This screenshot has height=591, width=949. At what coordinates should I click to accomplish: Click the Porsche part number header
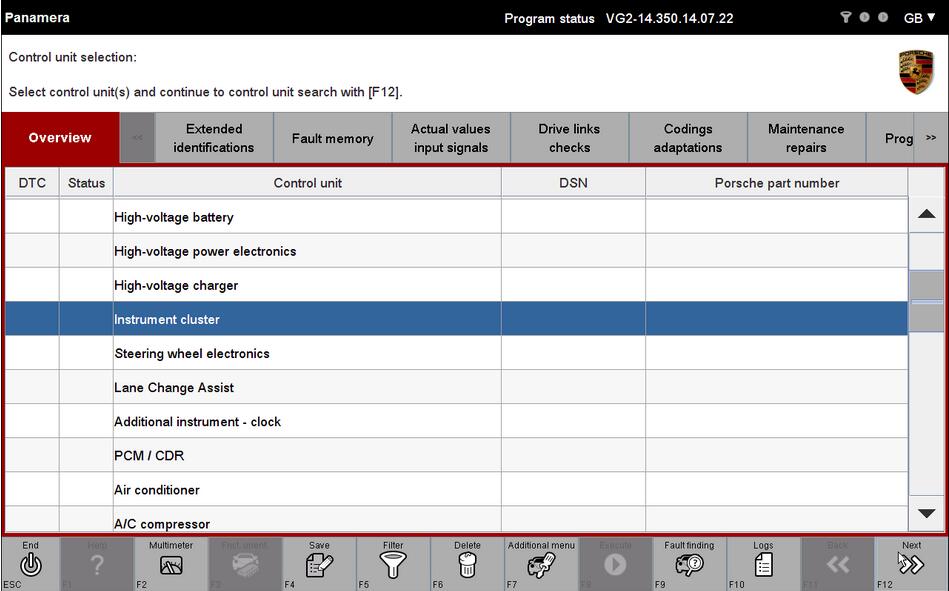[777, 183]
